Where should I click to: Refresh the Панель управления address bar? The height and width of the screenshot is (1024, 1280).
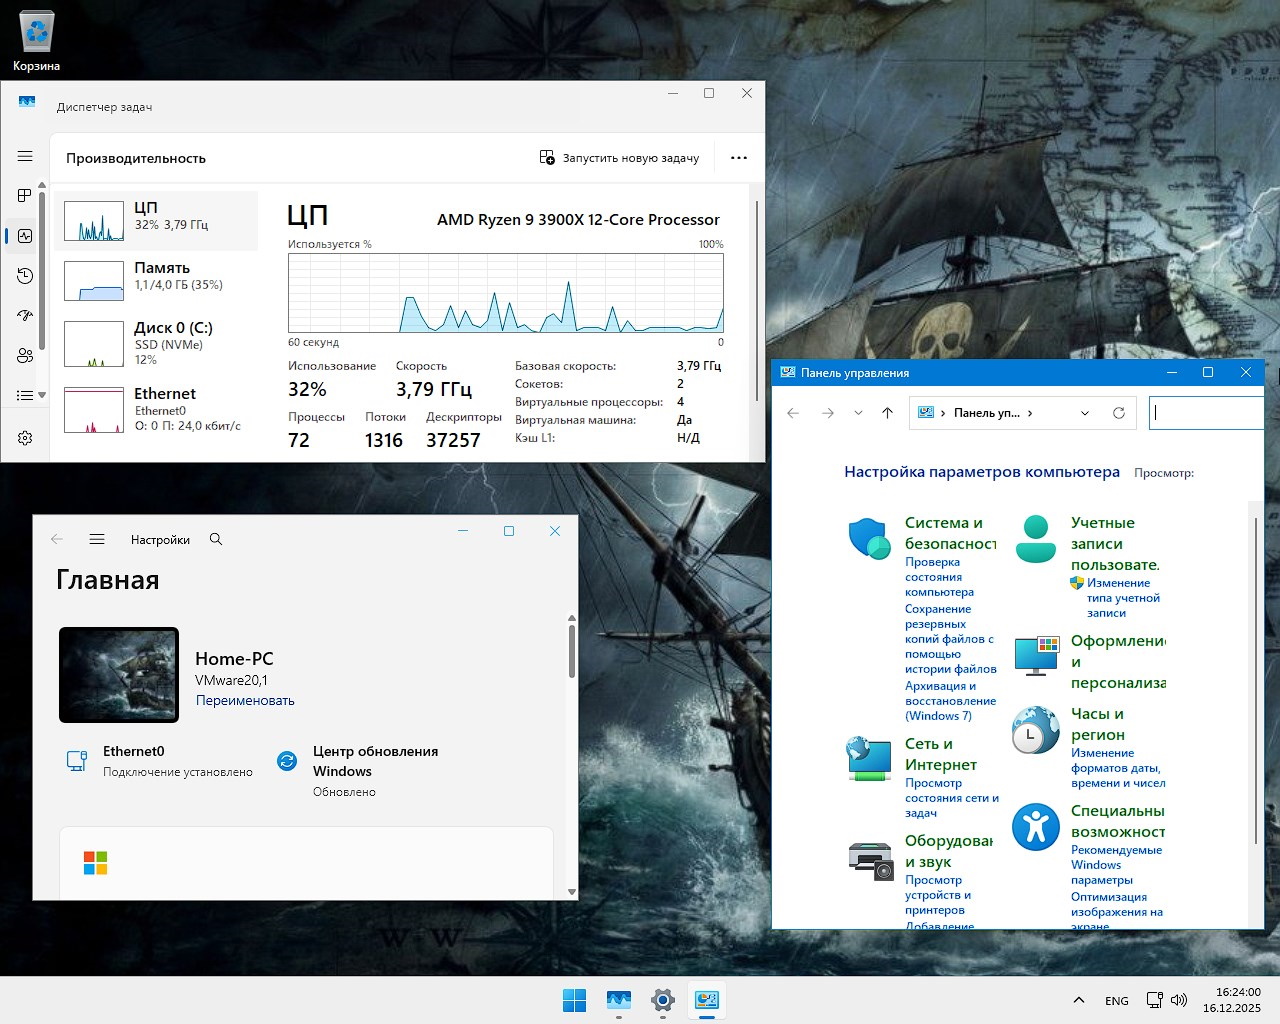(x=1119, y=413)
